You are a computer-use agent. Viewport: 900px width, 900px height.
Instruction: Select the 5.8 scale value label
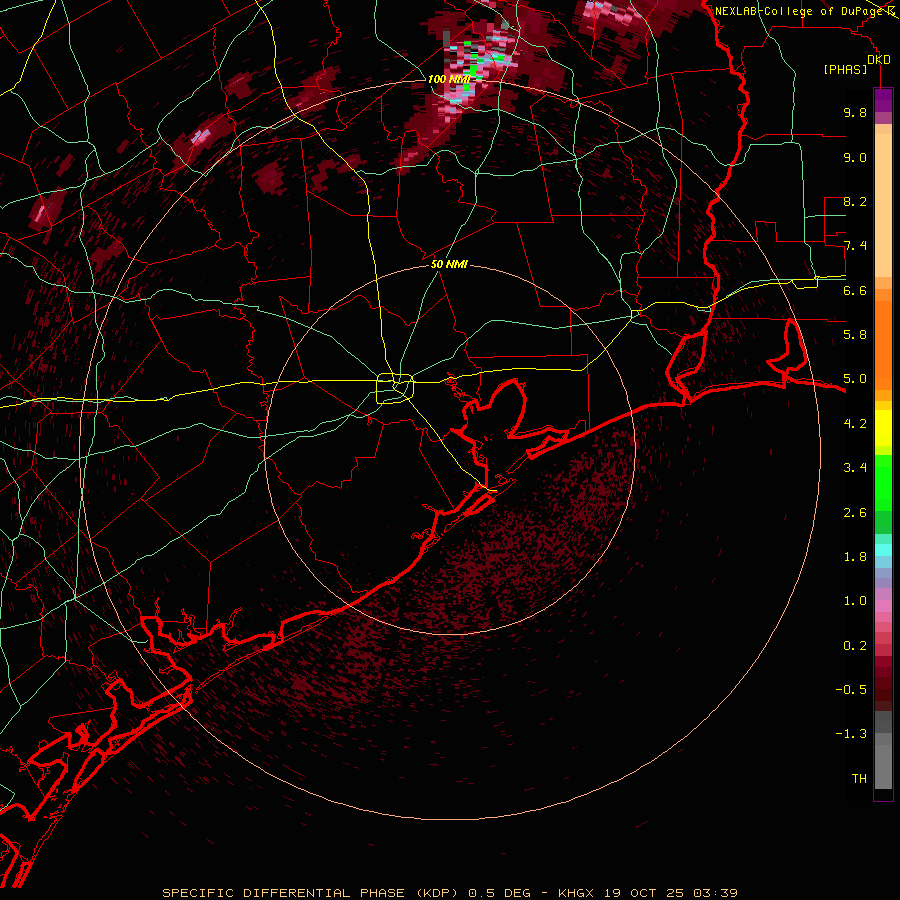pyautogui.click(x=855, y=335)
